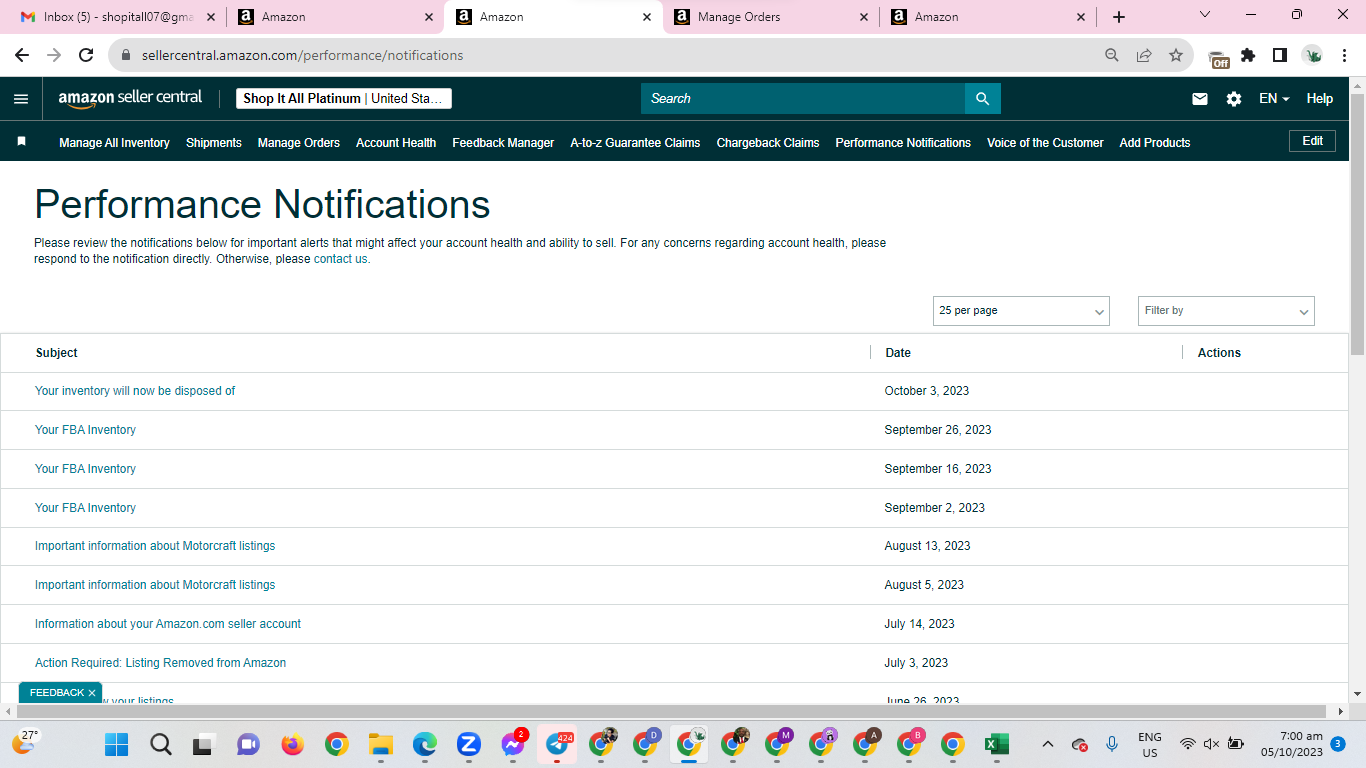Viewport: 1366px width, 768px height.
Task: Open Manage All Inventory menu item
Action: [x=114, y=143]
